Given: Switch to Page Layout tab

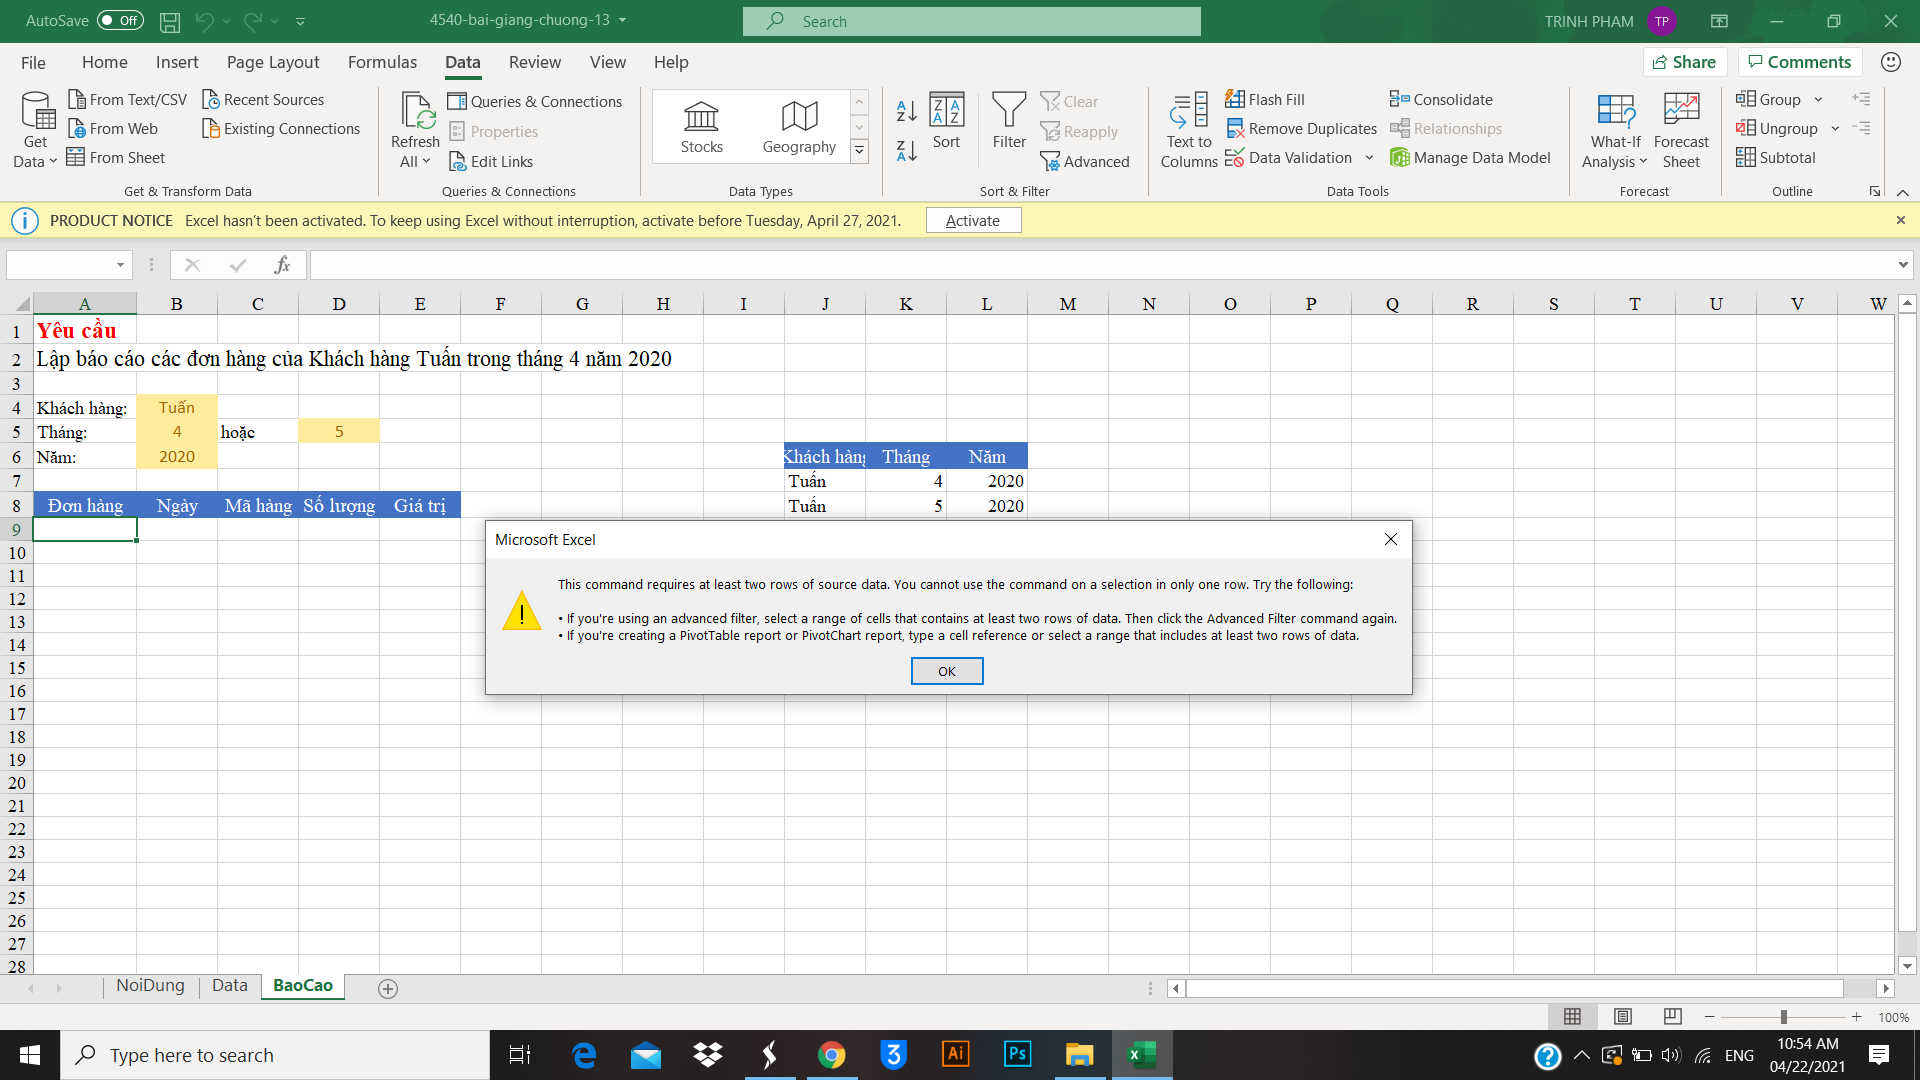Looking at the screenshot, I should click(273, 62).
